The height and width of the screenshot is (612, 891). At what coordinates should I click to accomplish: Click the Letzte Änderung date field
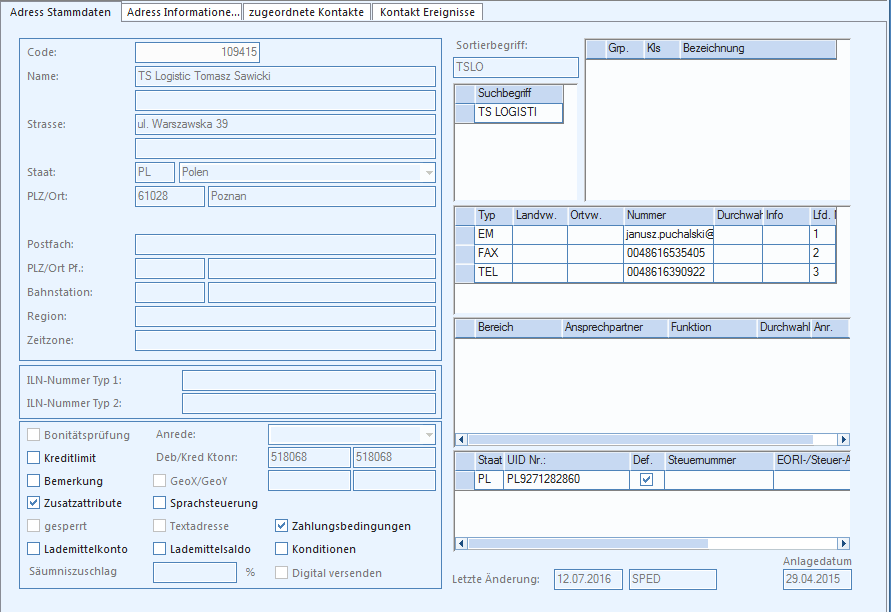[588, 580]
